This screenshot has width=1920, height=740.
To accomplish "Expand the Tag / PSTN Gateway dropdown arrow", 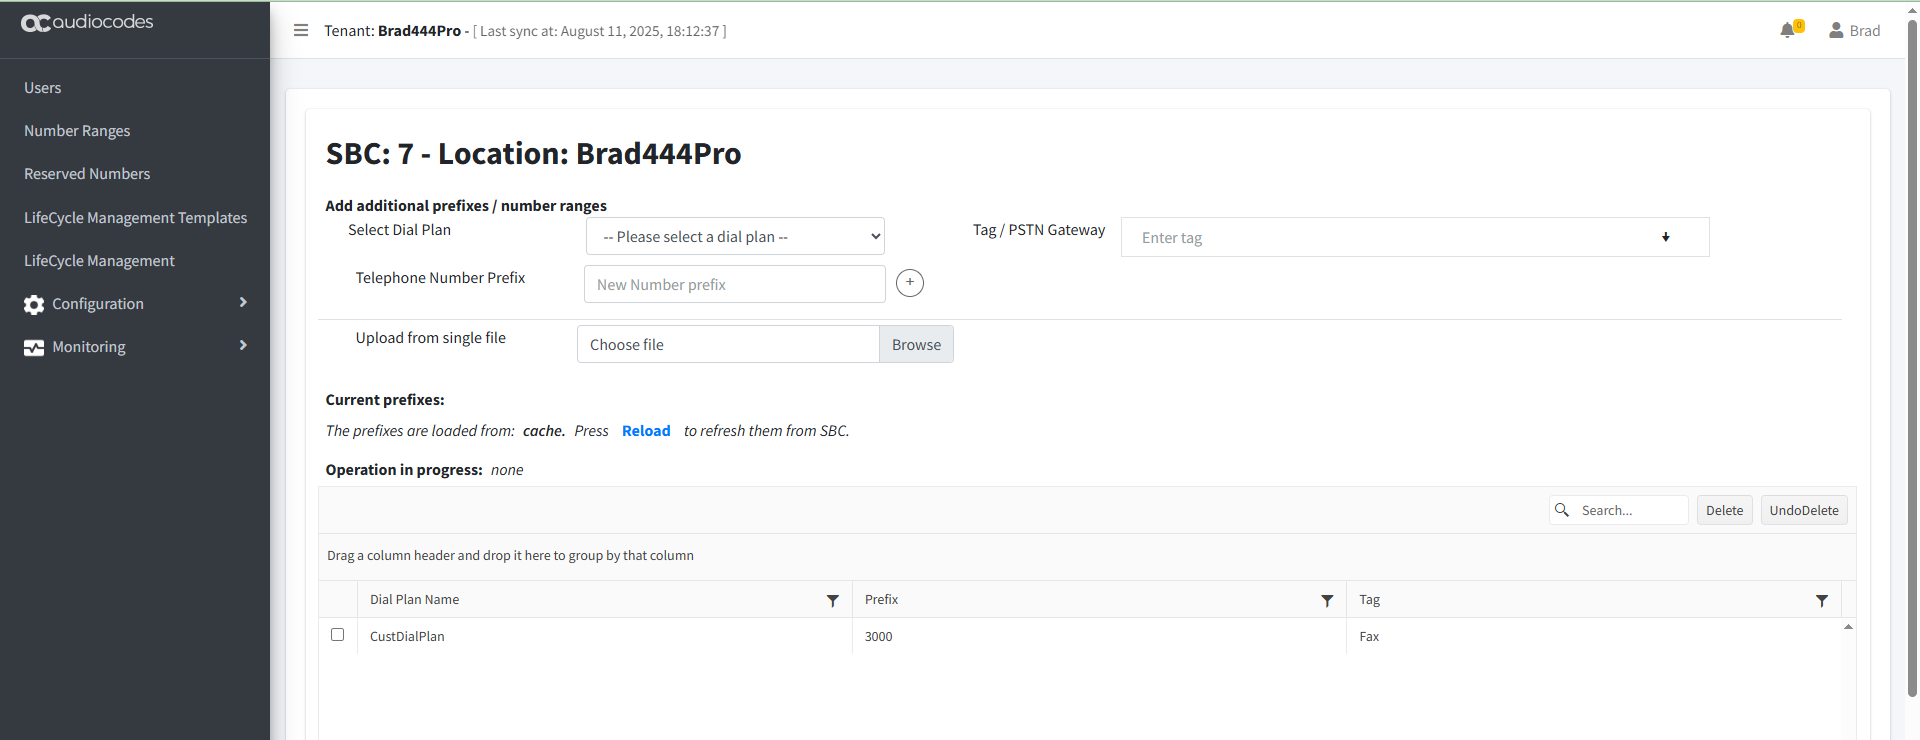I will click(1665, 237).
